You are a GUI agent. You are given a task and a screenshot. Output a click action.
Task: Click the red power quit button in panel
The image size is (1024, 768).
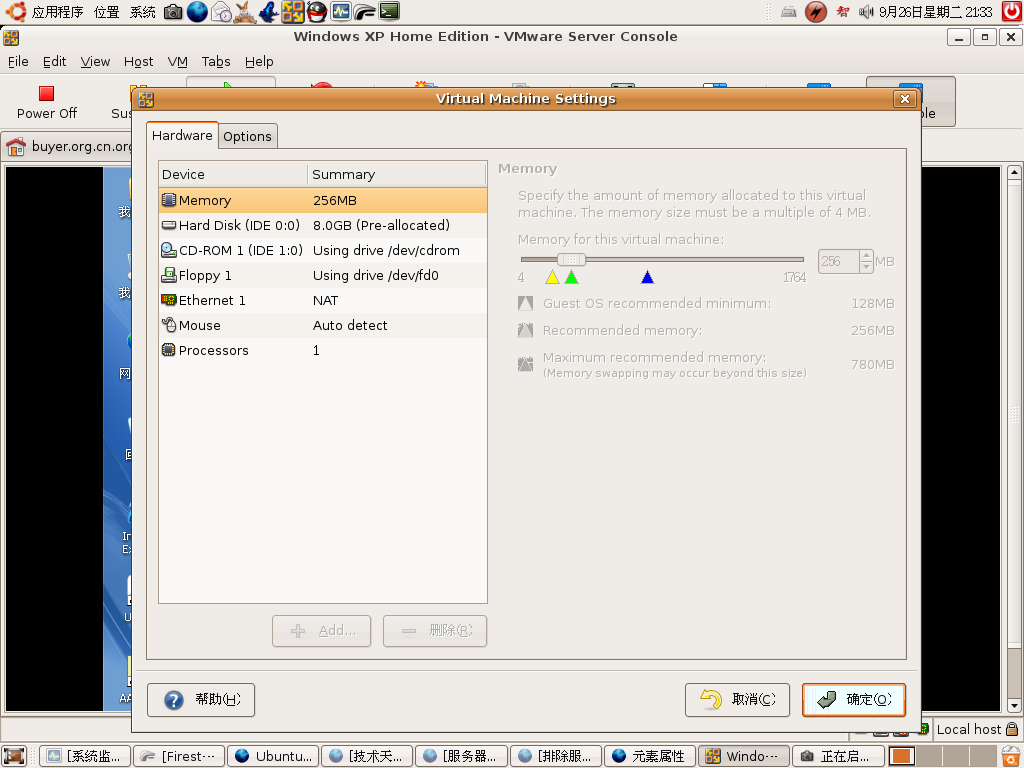click(1012, 11)
